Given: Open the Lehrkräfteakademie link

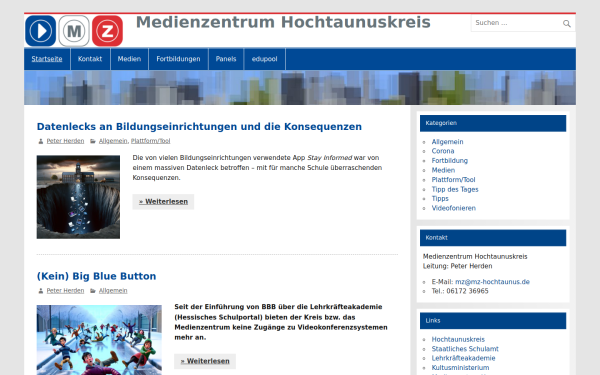Looking at the screenshot, I should point(463,358).
